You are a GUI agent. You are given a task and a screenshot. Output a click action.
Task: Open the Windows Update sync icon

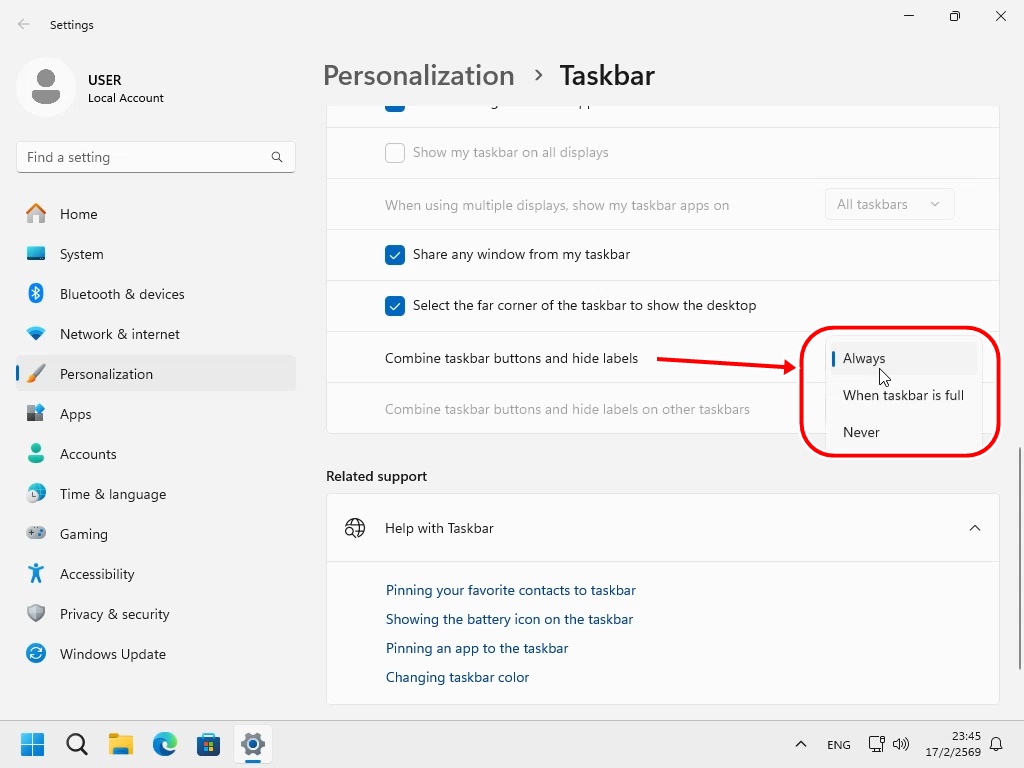(x=36, y=654)
